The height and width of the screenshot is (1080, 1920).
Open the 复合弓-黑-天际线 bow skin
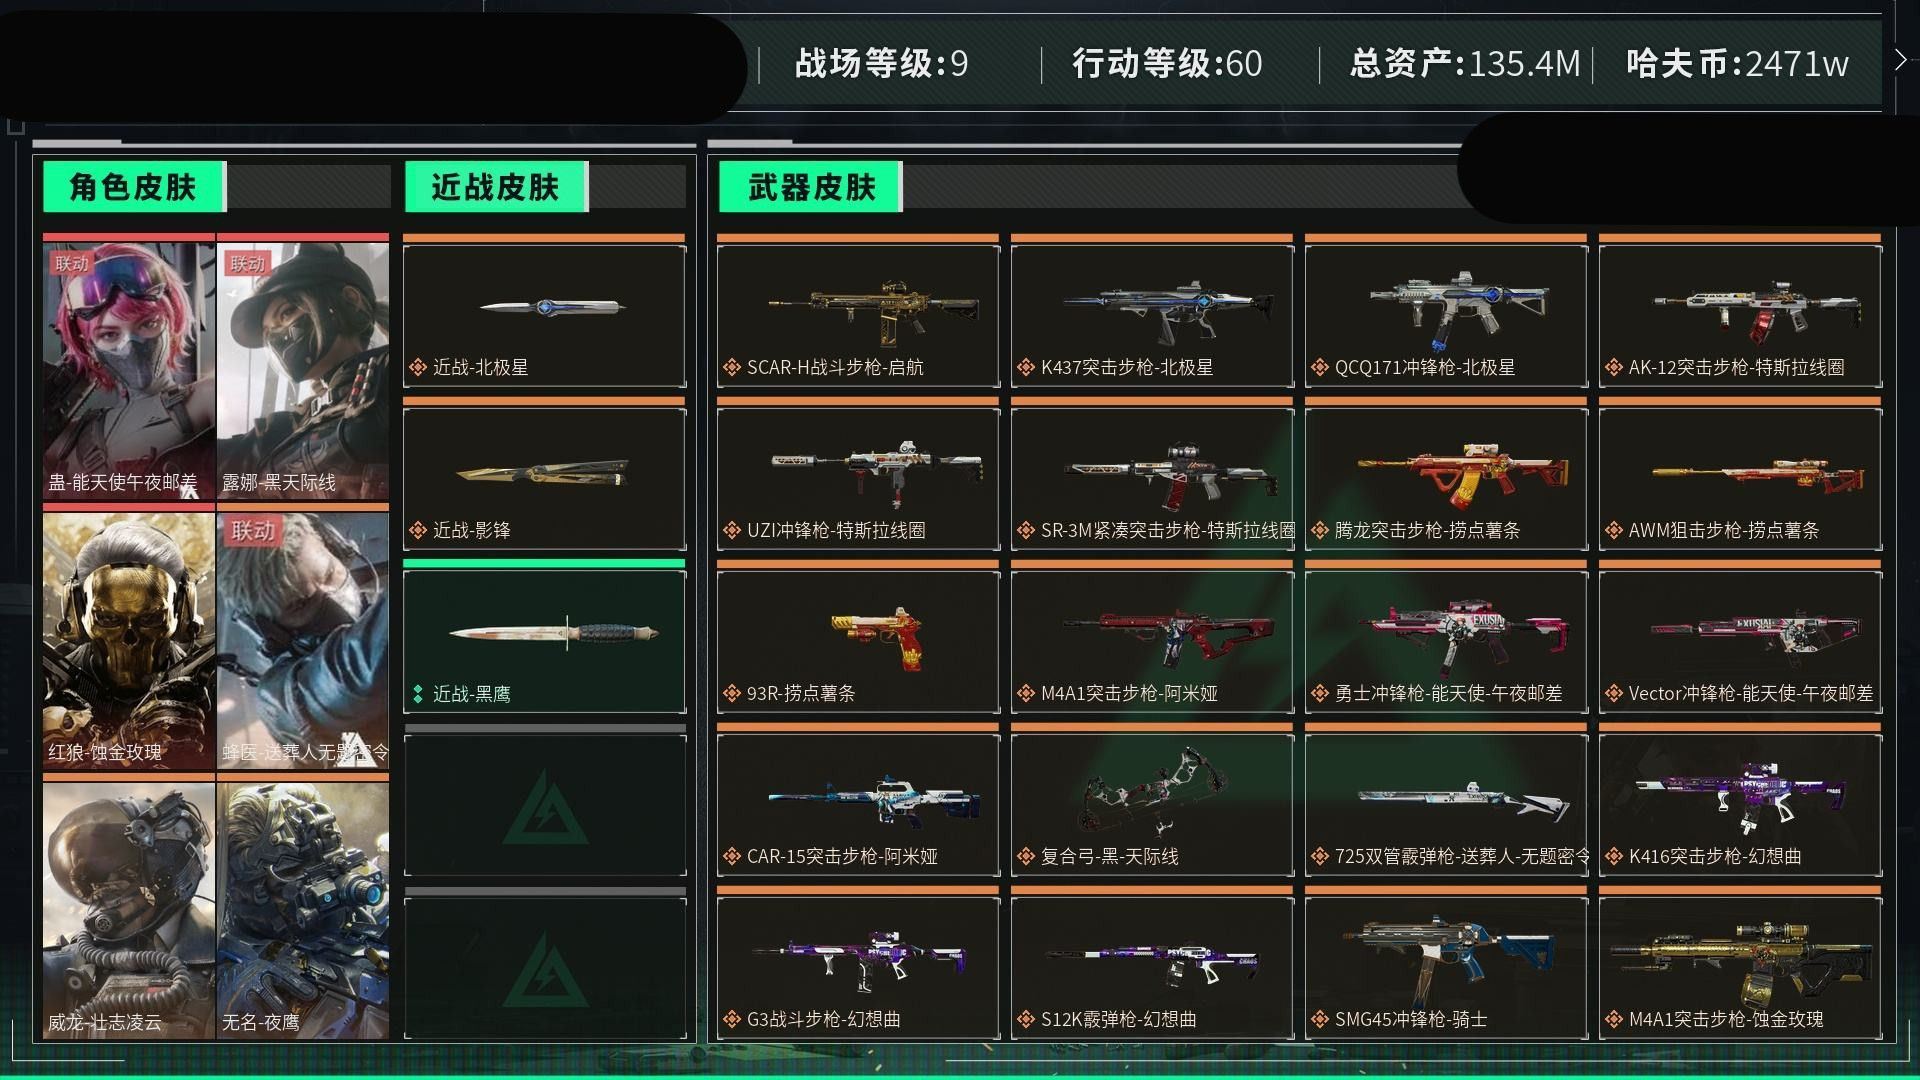(x=1152, y=804)
